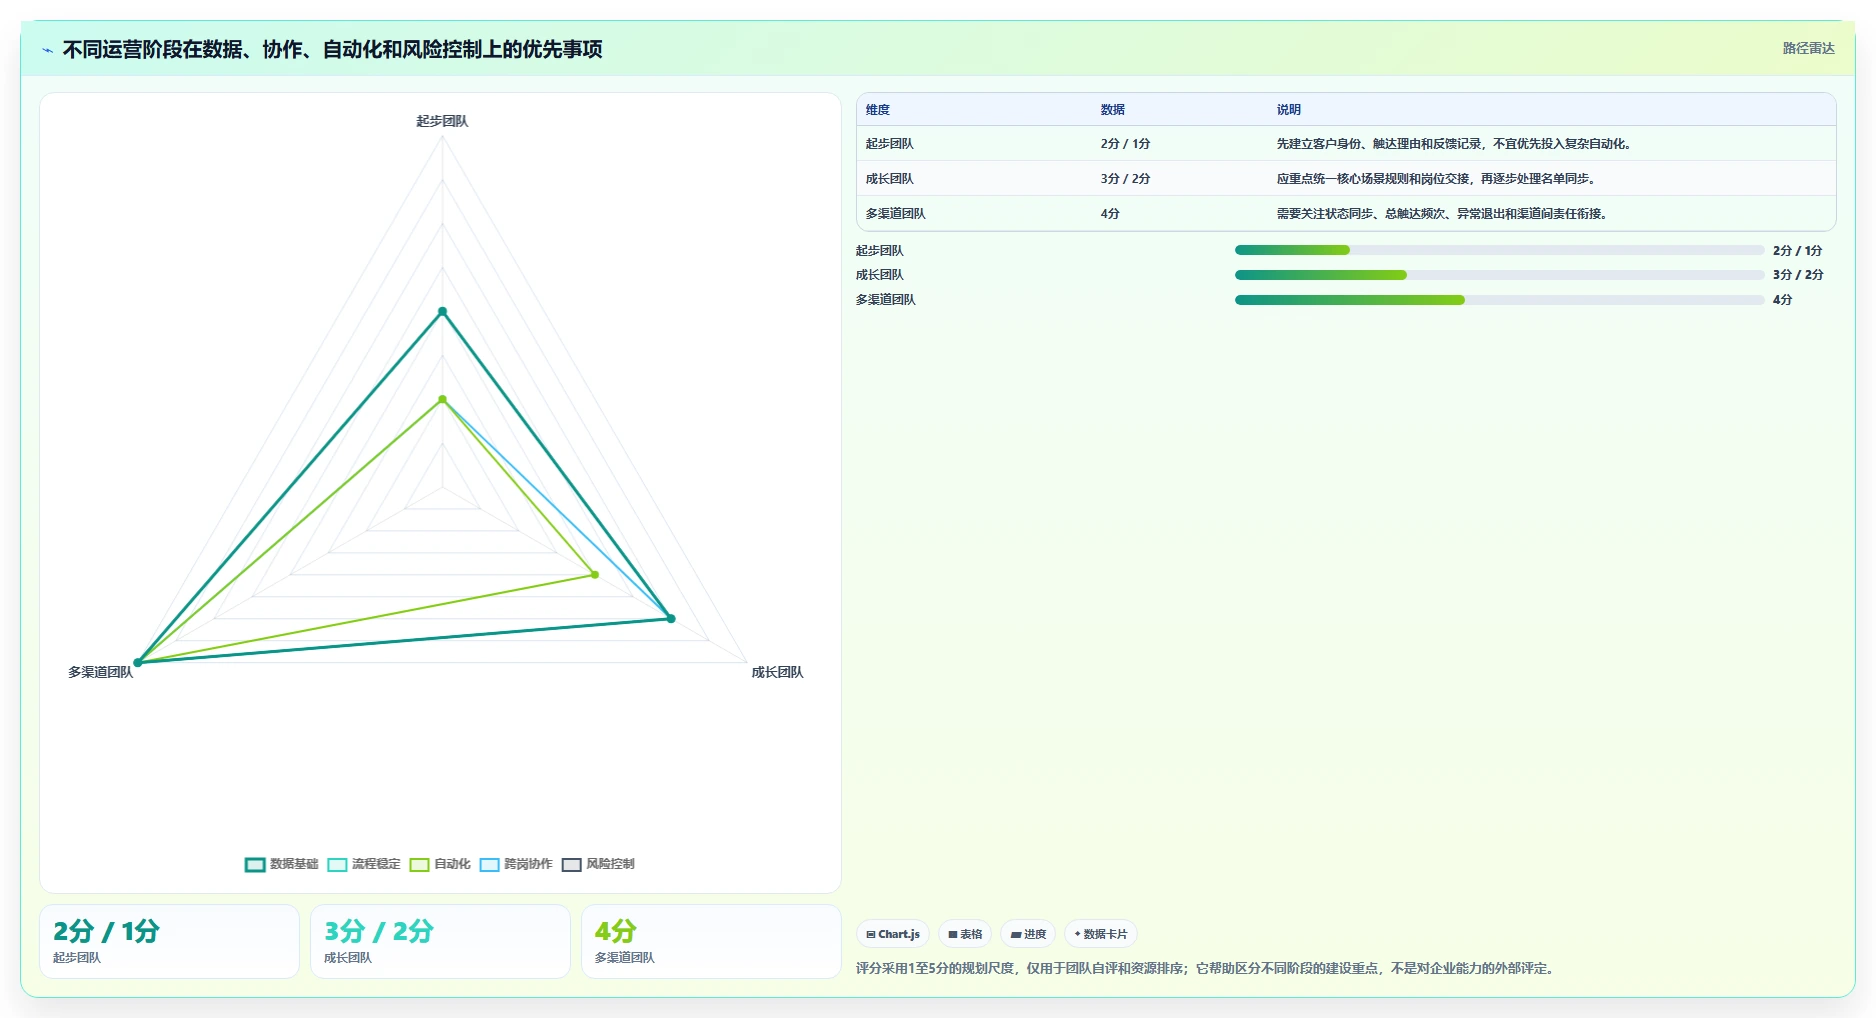Screen dimensions: 1876x1018
Task: Click the 起步团队 progress bar
Action: (1499, 250)
